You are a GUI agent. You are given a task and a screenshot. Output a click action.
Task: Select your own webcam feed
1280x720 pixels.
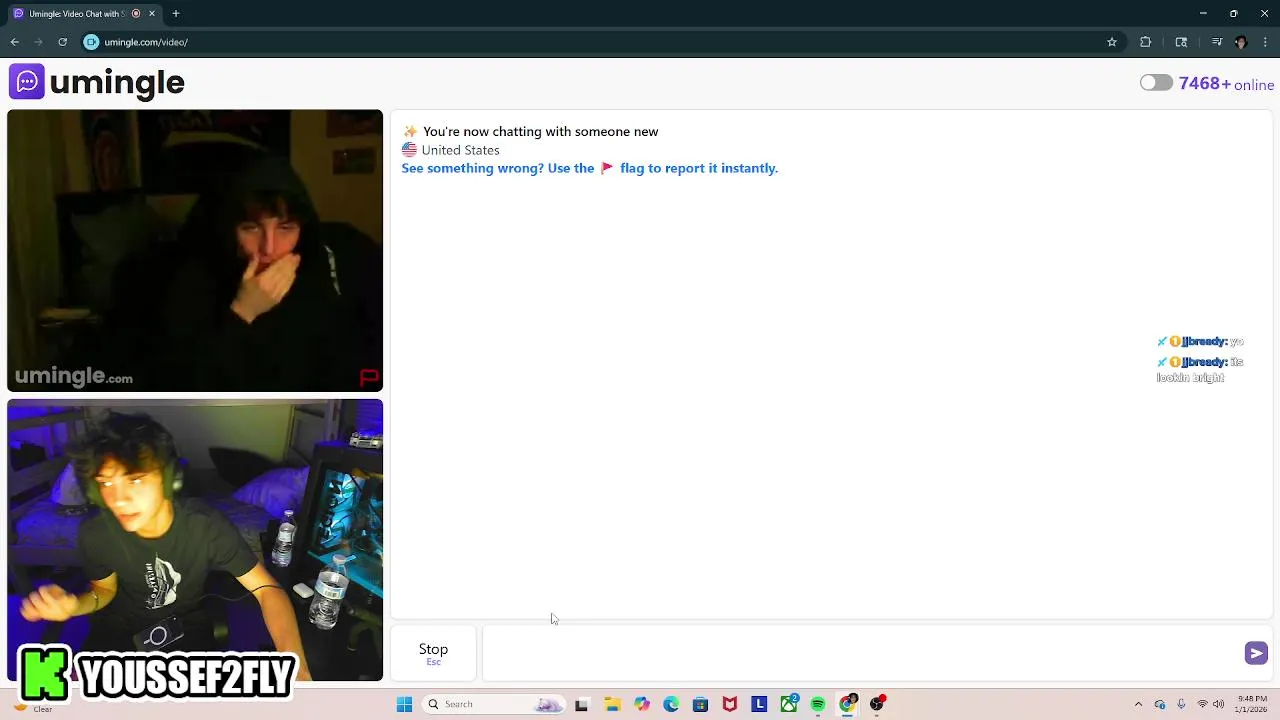[195, 540]
